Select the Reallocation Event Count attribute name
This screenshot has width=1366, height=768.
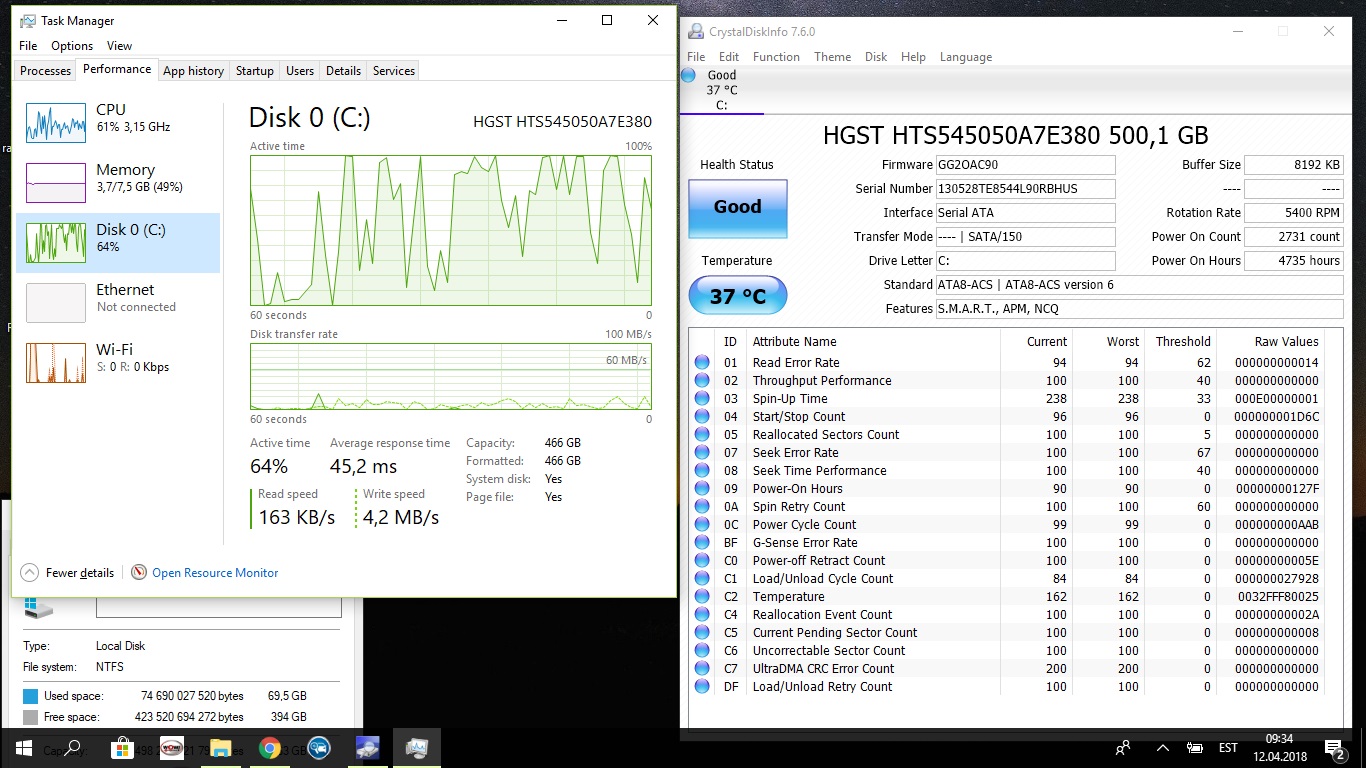point(823,615)
